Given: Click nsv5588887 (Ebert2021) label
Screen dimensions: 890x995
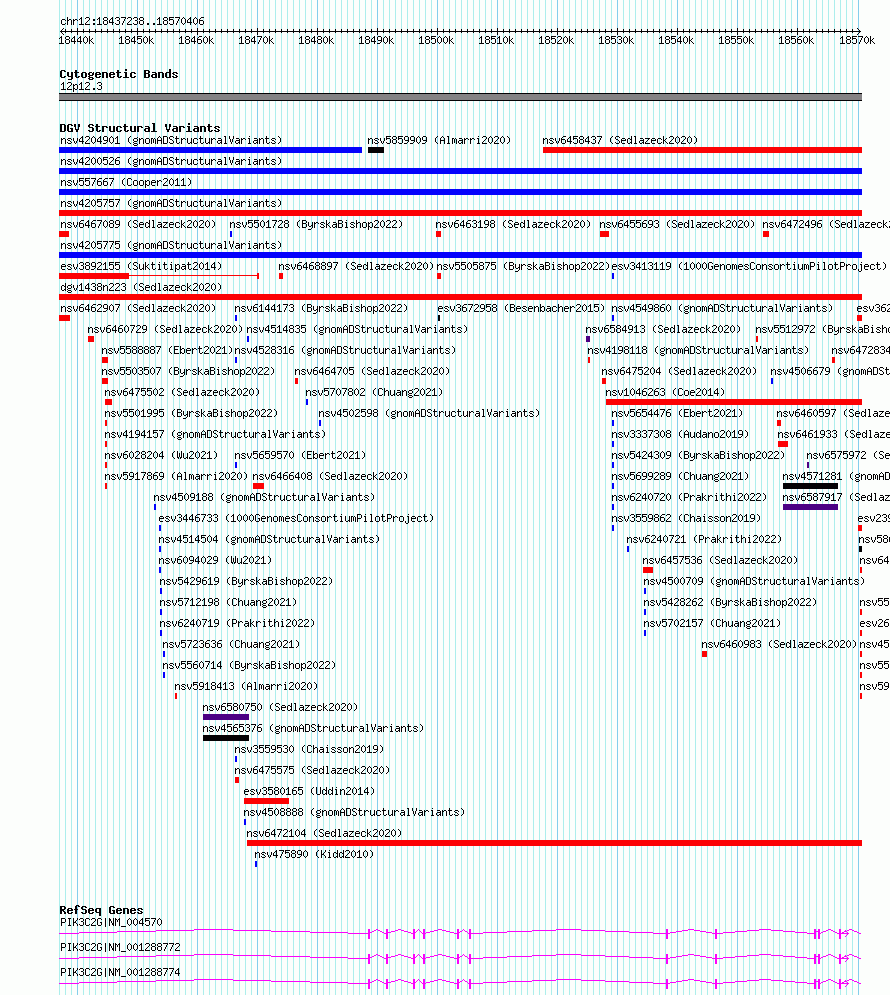Looking at the screenshot, I should [x=167, y=350].
